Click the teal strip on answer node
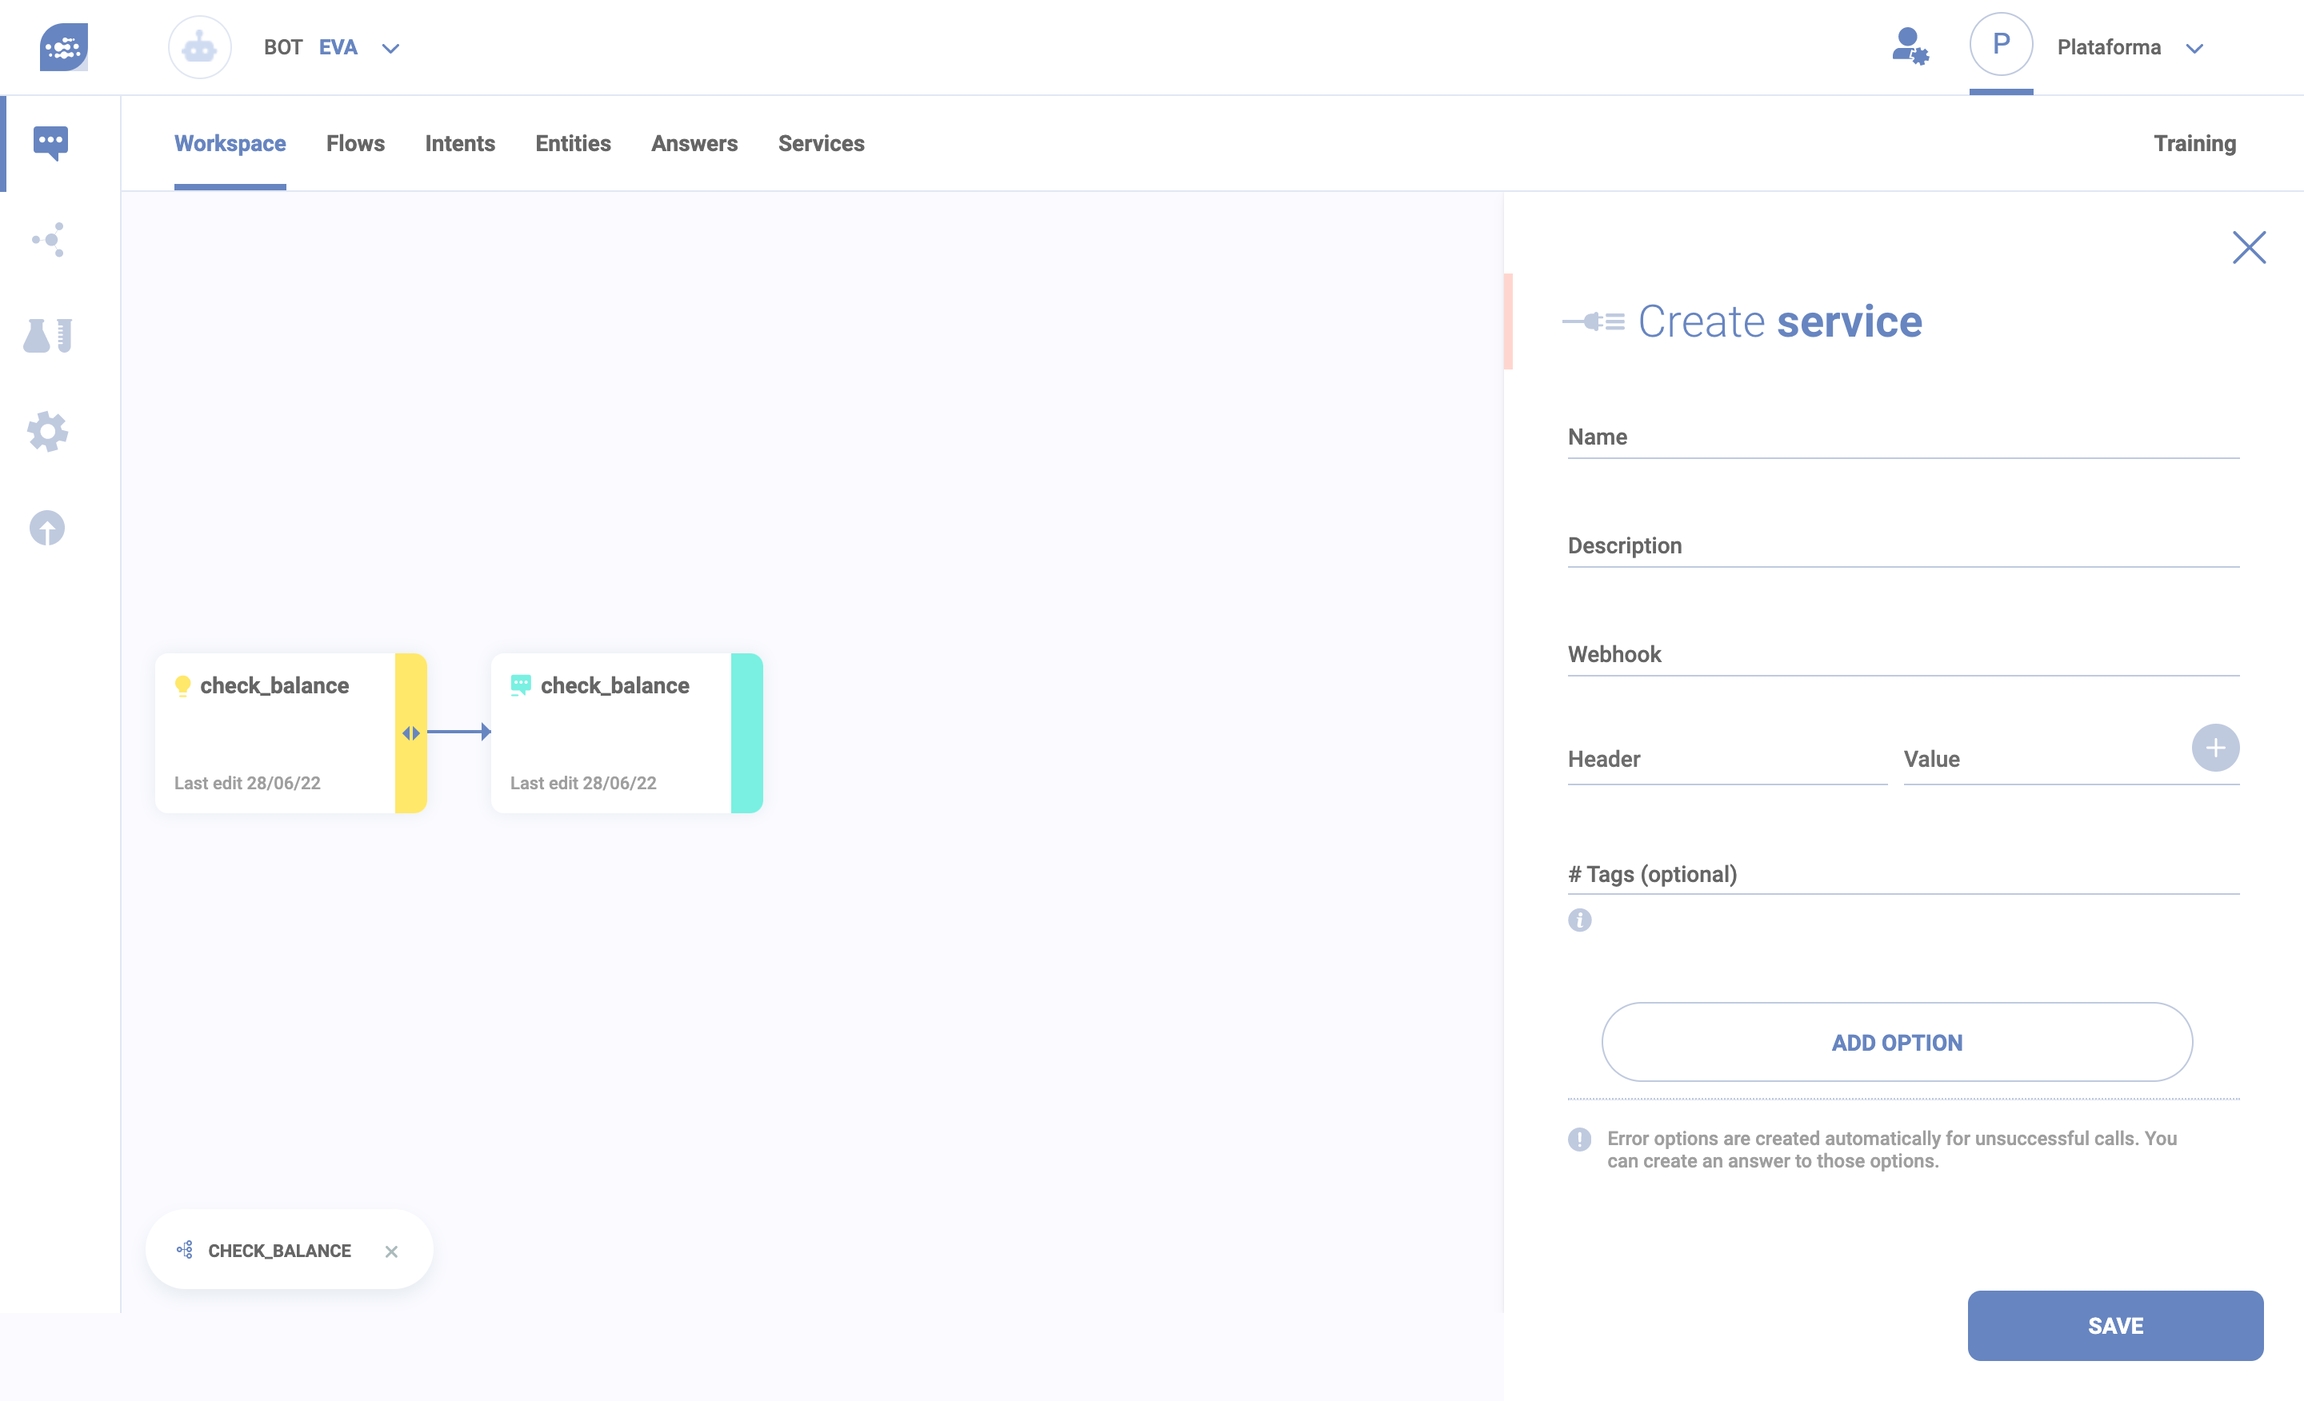The height and width of the screenshot is (1401, 2304). 747,733
